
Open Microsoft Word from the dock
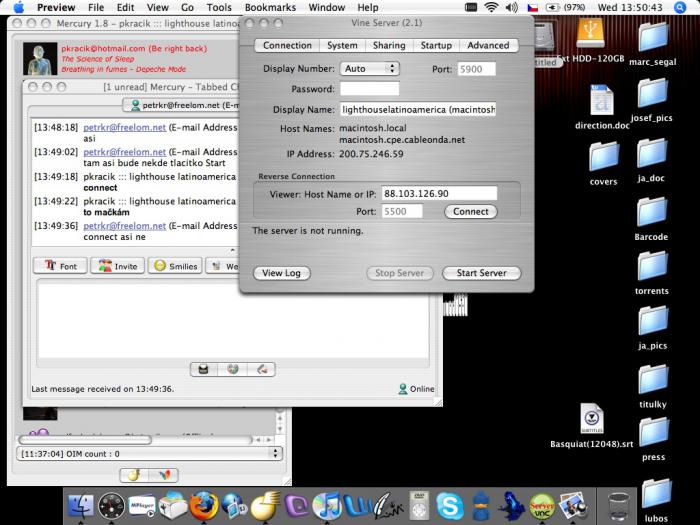[x=358, y=507]
